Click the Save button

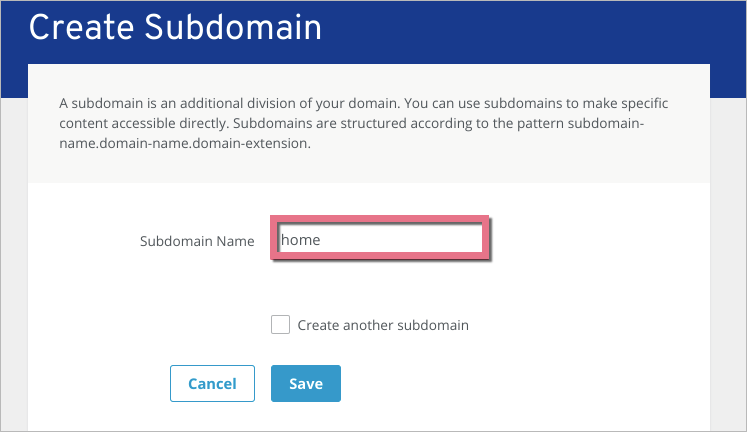[x=305, y=383]
